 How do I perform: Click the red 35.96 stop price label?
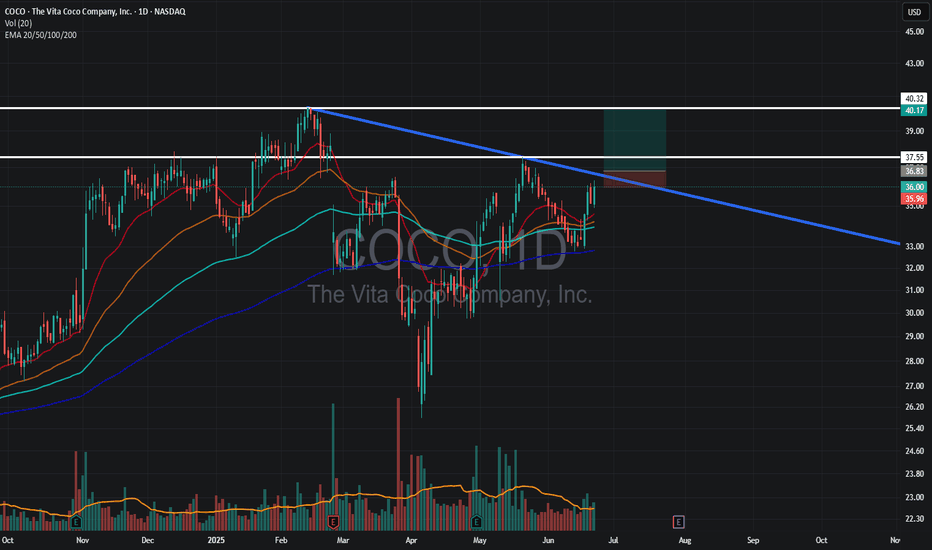(914, 199)
